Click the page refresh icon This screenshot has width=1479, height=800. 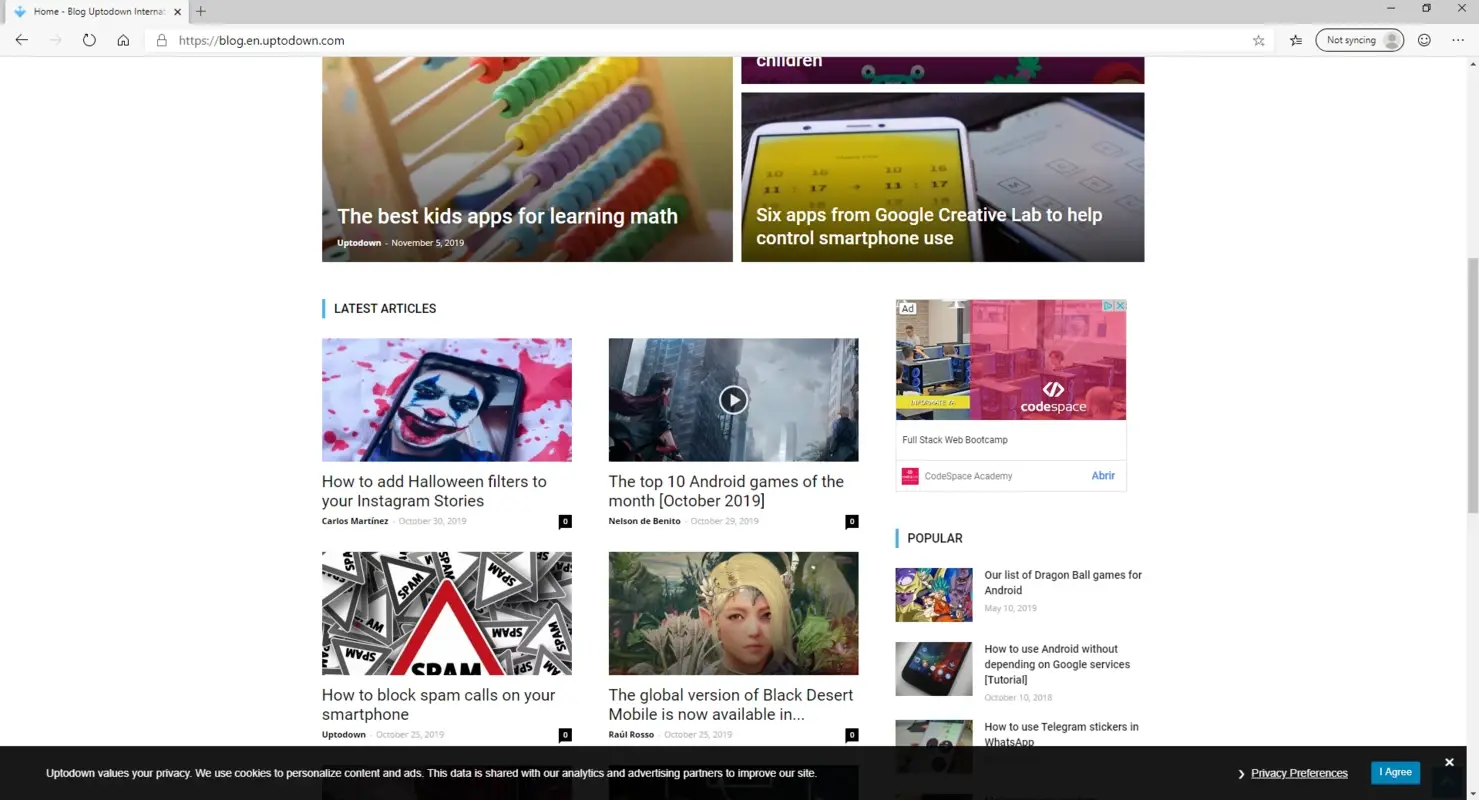click(x=89, y=40)
